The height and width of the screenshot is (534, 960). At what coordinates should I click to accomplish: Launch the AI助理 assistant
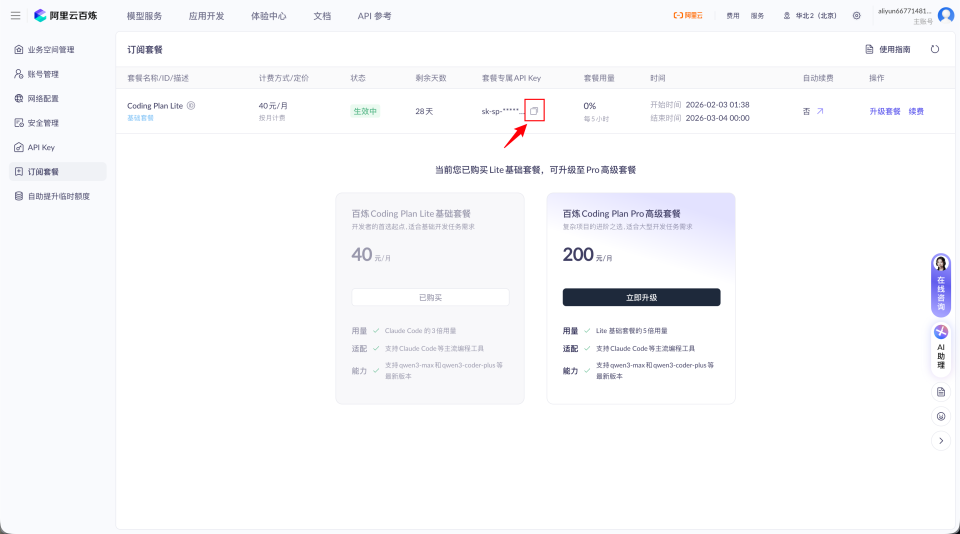tap(941, 348)
